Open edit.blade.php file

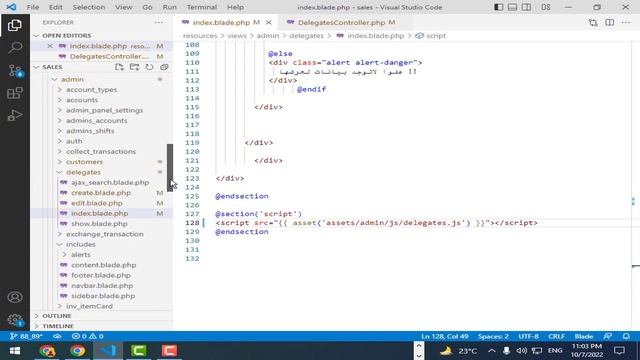tap(97, 203)
